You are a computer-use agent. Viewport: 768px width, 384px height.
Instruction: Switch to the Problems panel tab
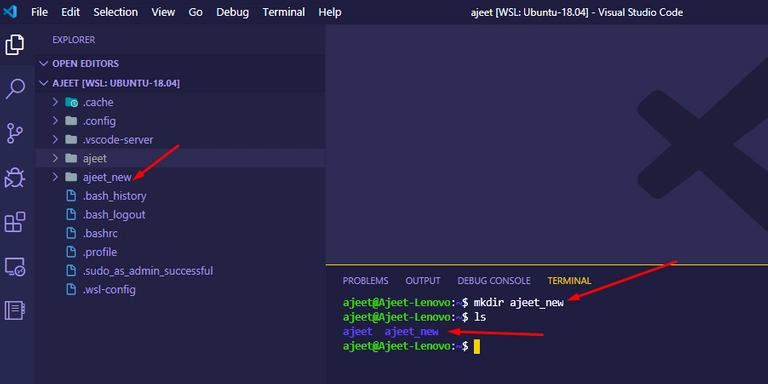click(365, 281)
